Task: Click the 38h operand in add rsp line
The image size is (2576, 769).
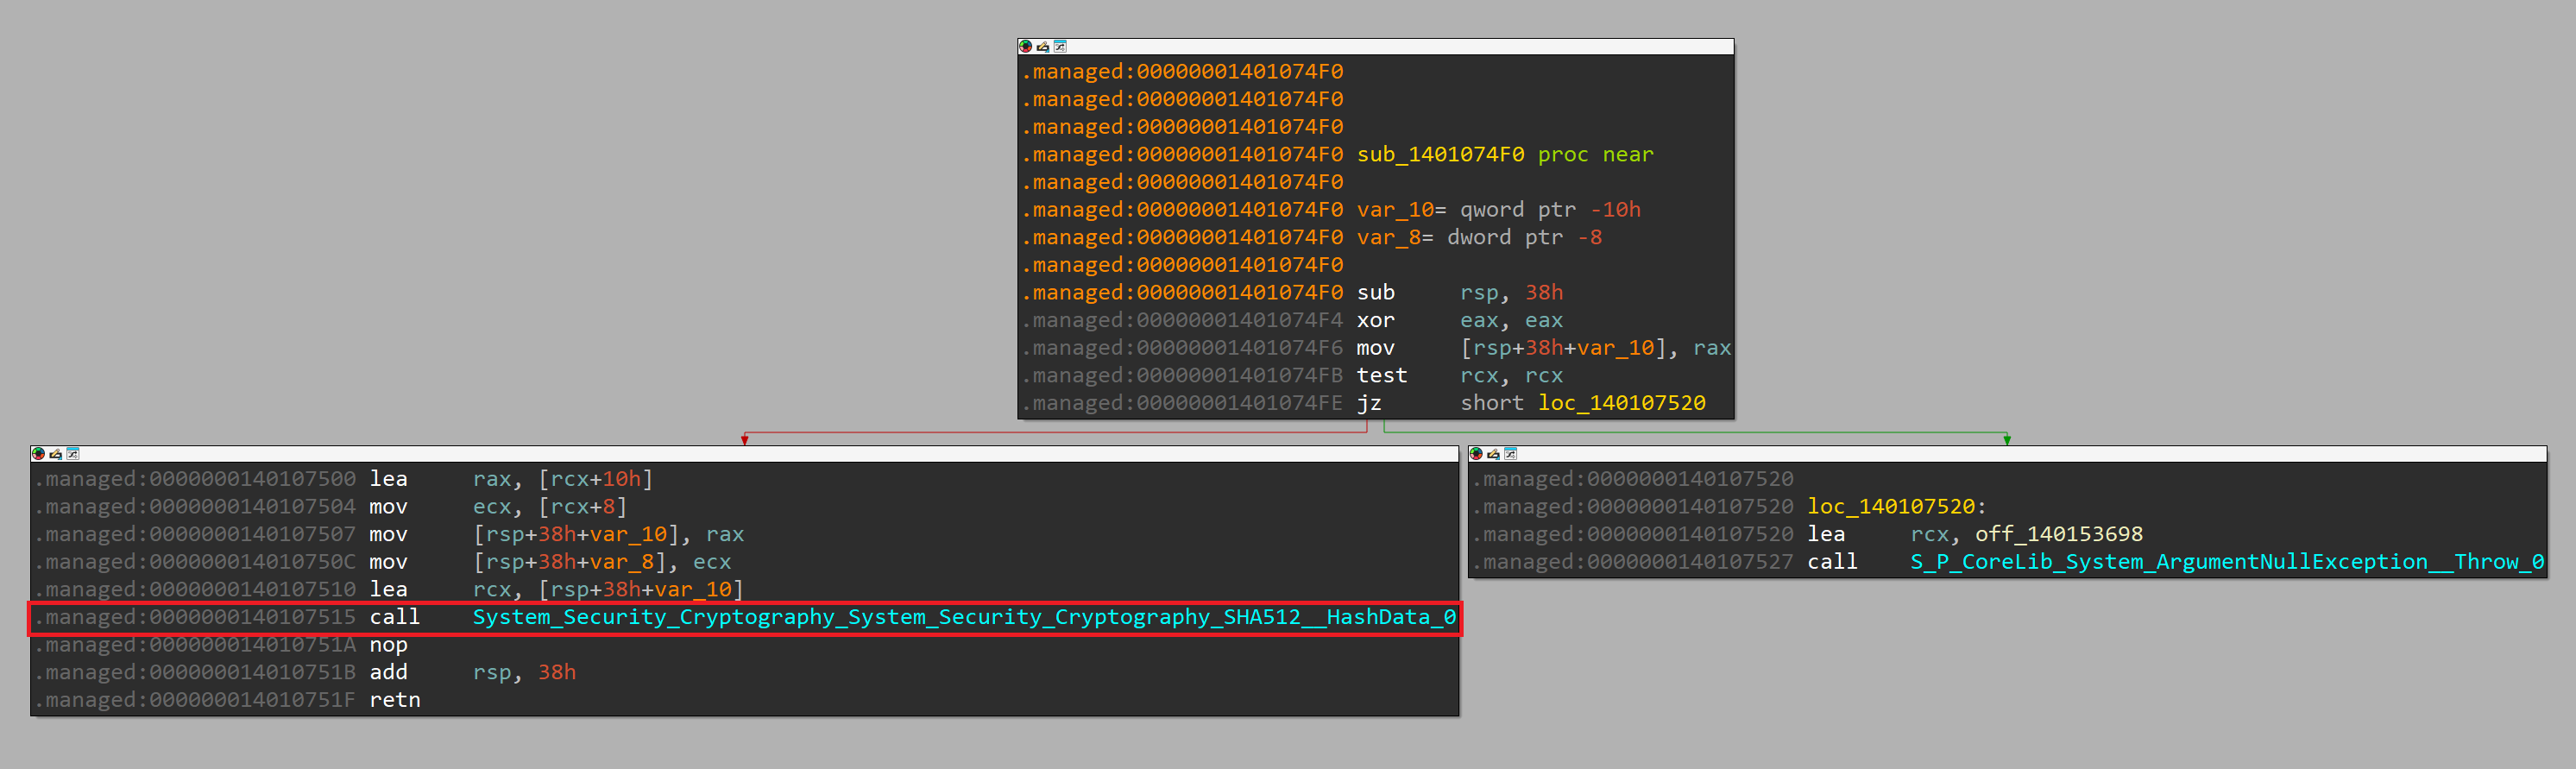Action: [x=557, y=673]
